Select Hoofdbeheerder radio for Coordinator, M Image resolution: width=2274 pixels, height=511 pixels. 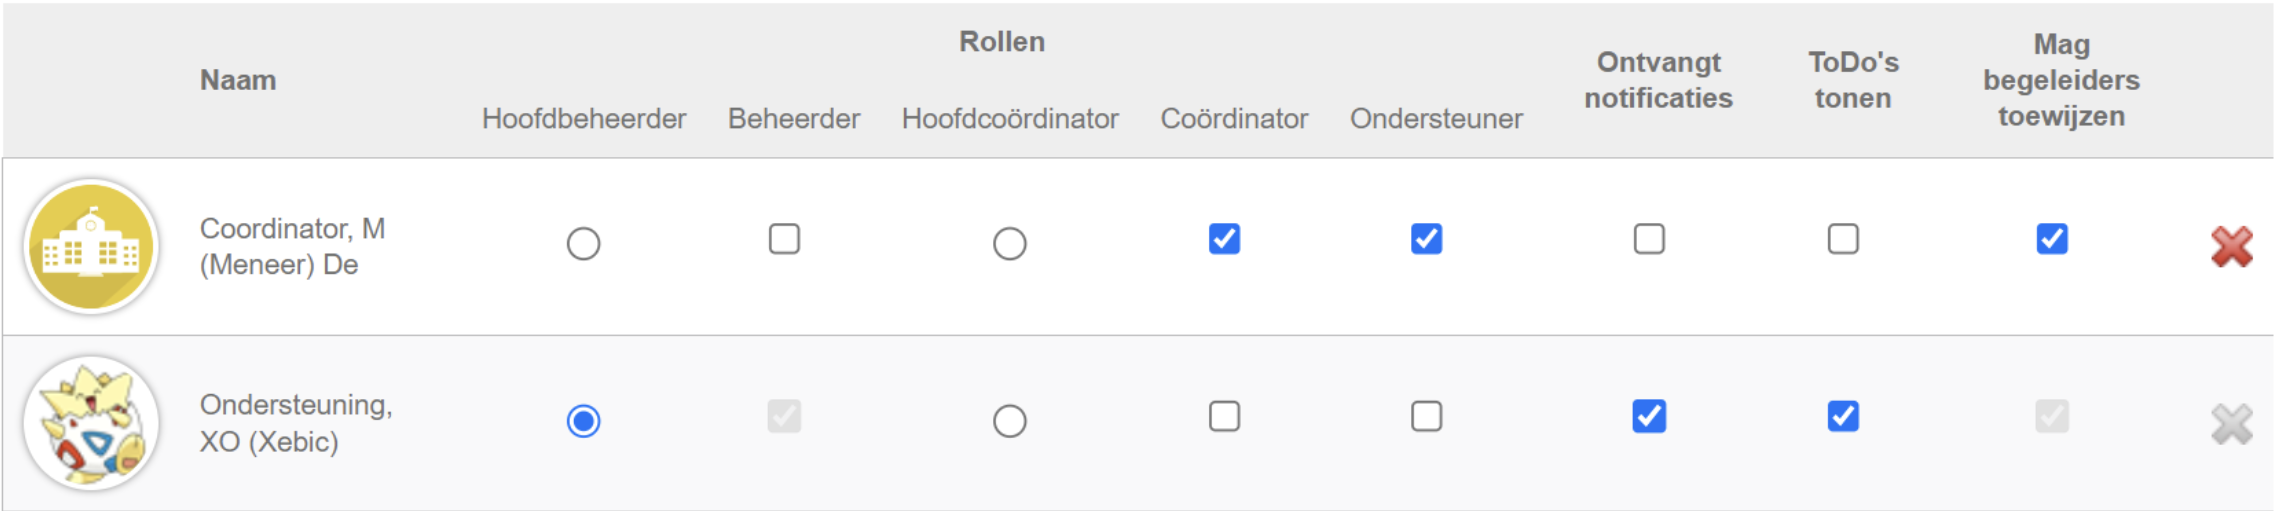click(x=583, y=243)
